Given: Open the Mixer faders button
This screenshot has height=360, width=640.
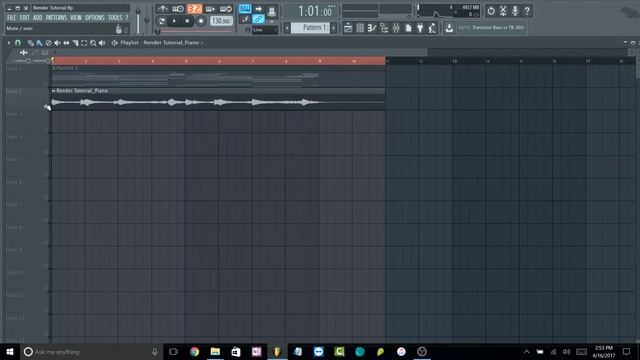Looking at the screenshot, I should (x=396, y=28).
